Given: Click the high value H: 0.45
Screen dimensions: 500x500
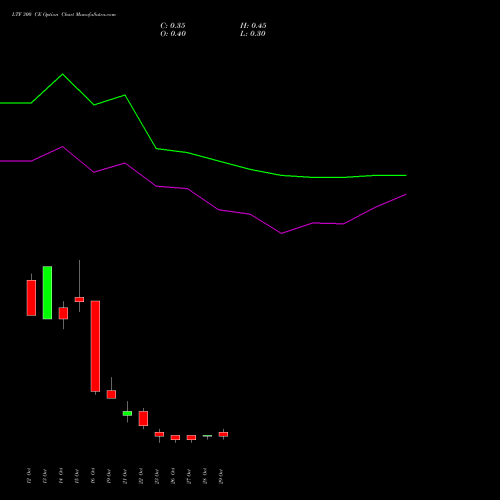Looking at the screenshot, I should click(x=253, y=26).
